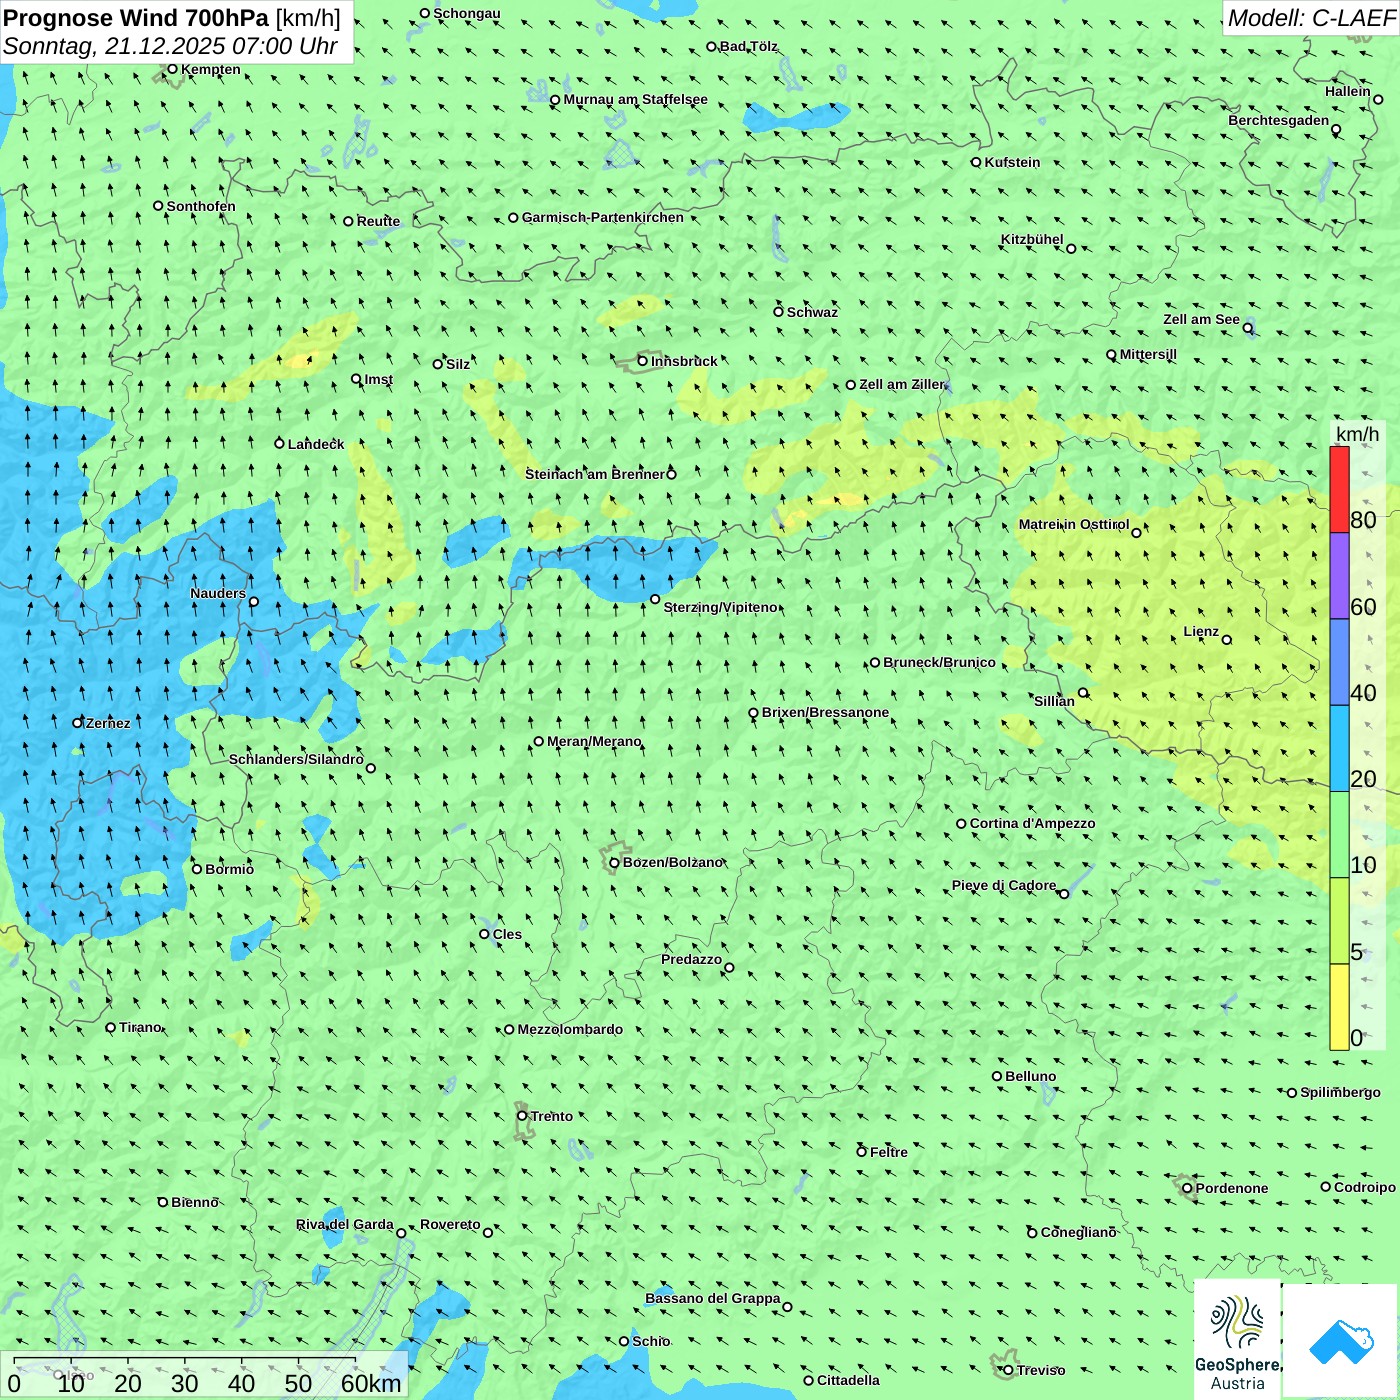The image size is (1400, 1400).
Task: Click the Pieve di Cadore label
Action: [1004, 885]
